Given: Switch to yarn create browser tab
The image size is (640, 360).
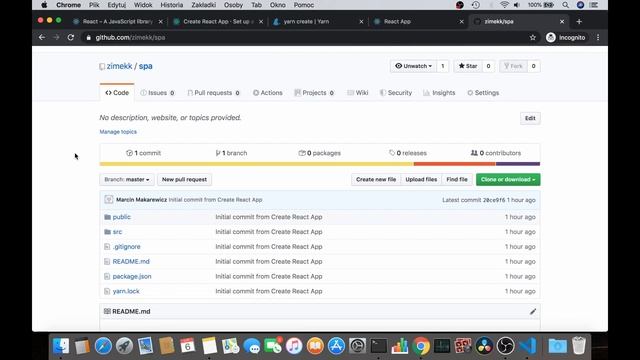Looking at the screenshot, I should (319, 22).
